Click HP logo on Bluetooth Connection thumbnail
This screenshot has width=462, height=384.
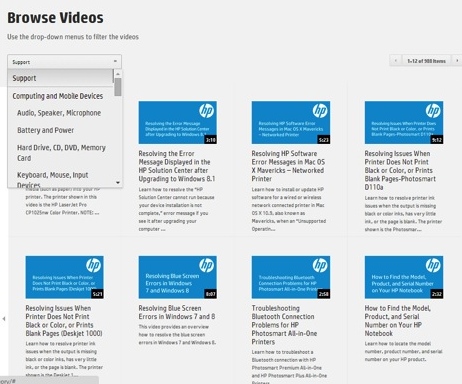pos(320,266)
